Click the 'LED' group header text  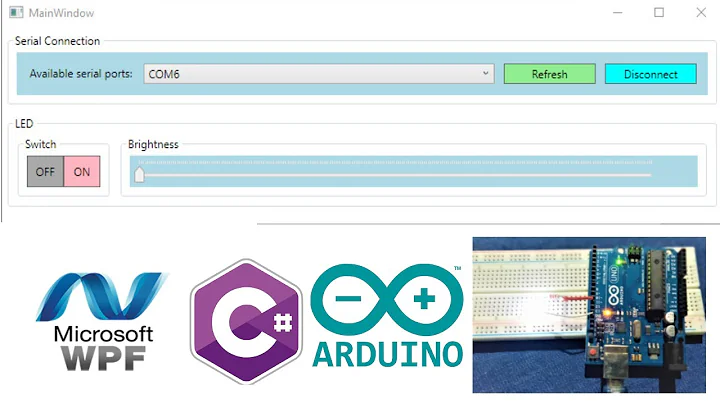24,123
